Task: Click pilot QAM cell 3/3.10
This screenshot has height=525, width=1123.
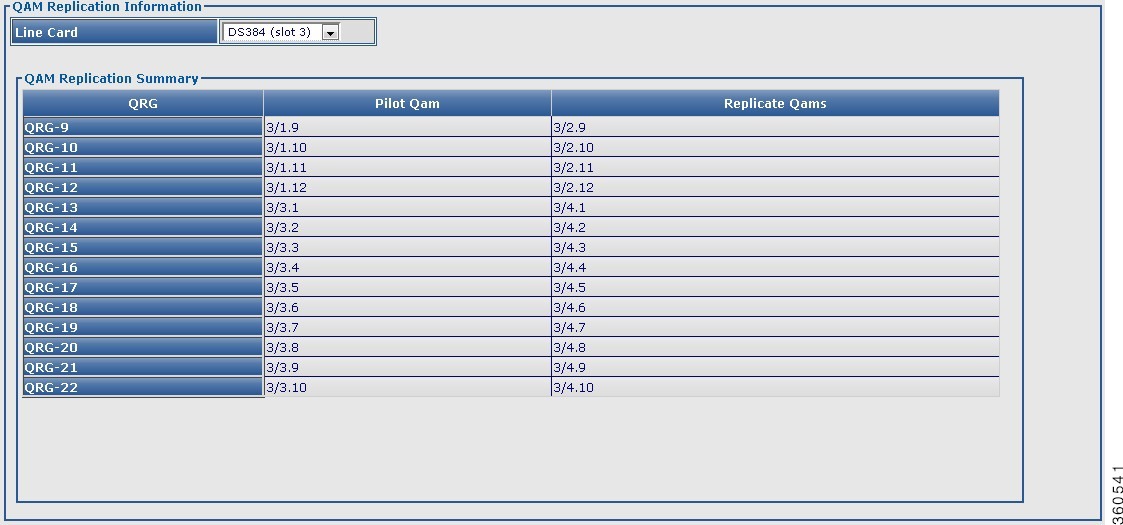Action: click(408, 387)
